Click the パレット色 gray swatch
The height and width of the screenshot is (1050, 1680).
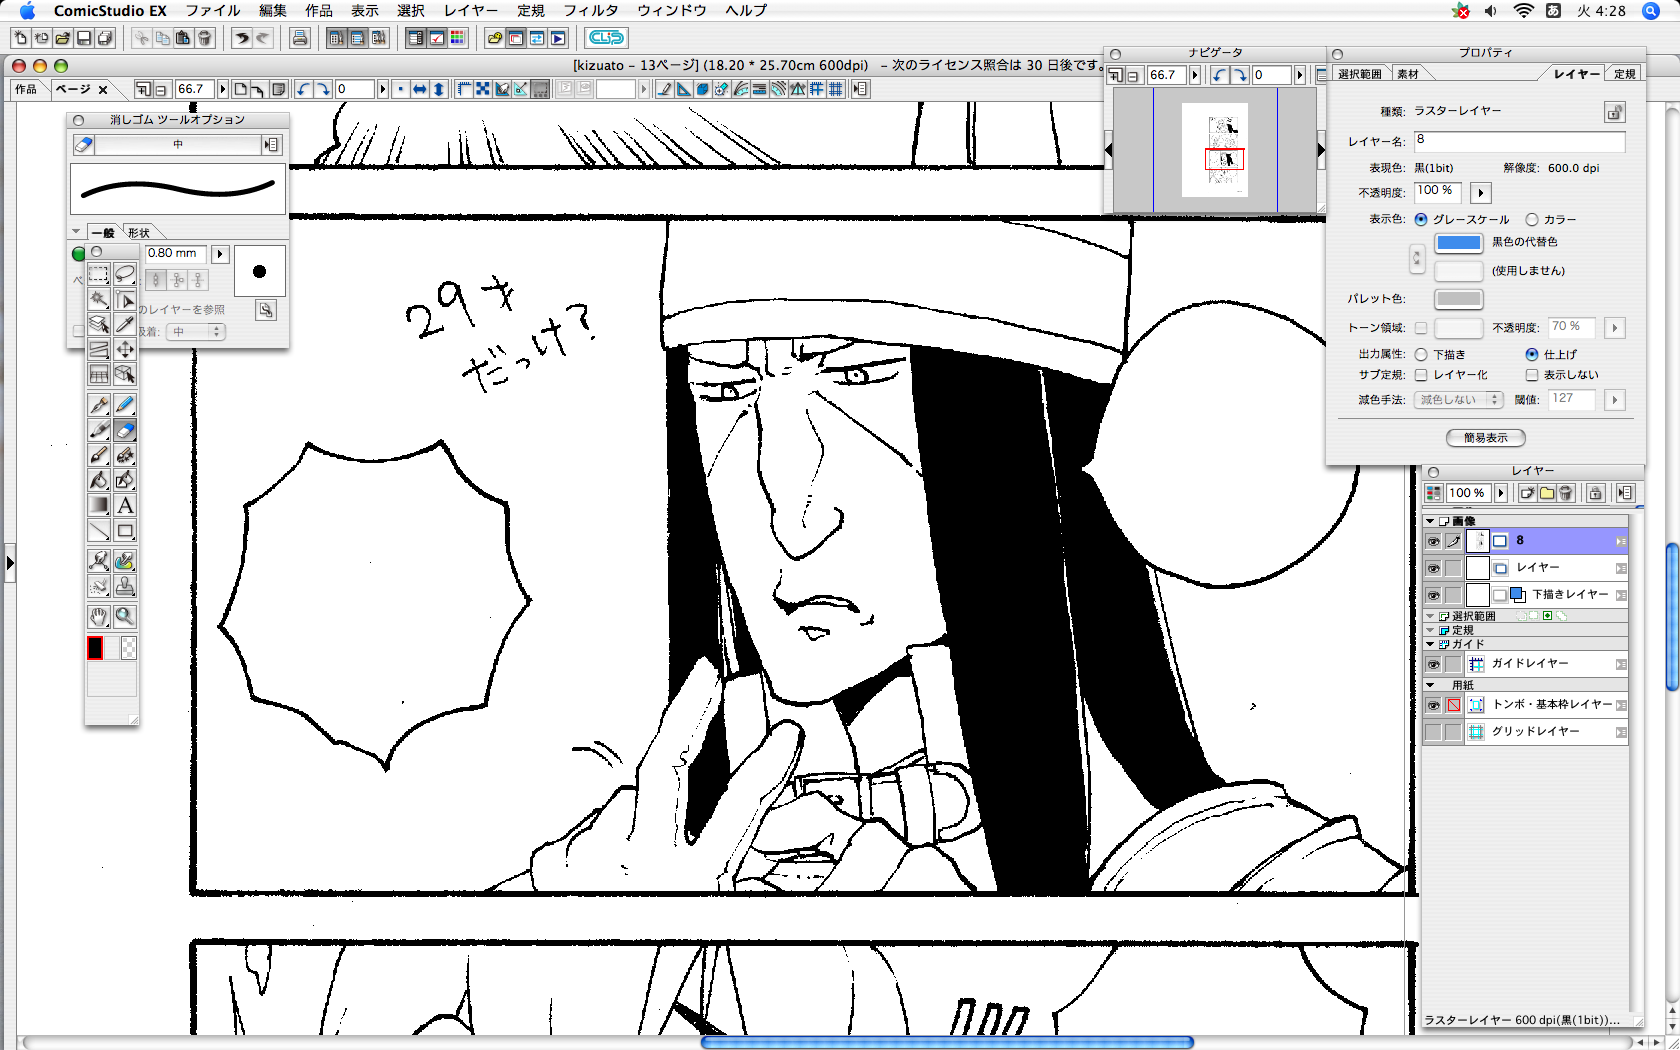1458,299
